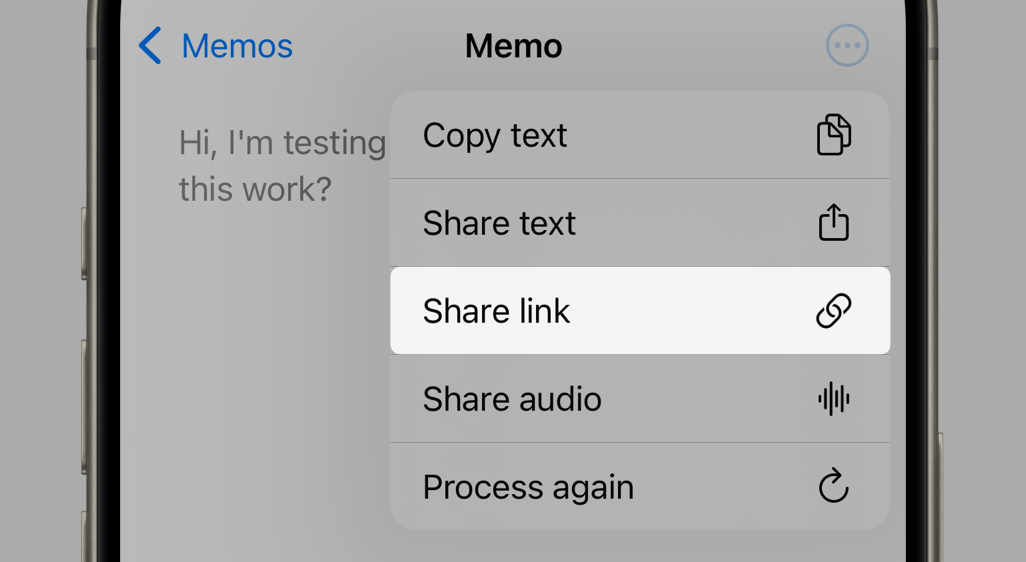This screenshot has height=562, width=1026.
Task: Tap the back chevron arrow icon
Action: (150, 46)
